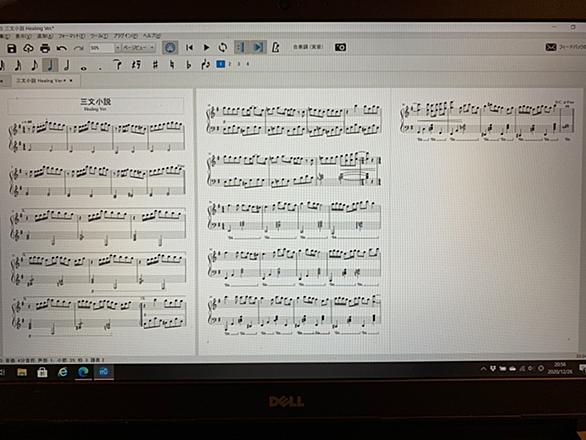The image size is (586, 440).
Task: Expand the zoom level dropdown arrow
Action: pyautogui.click(x=118, y=48)
